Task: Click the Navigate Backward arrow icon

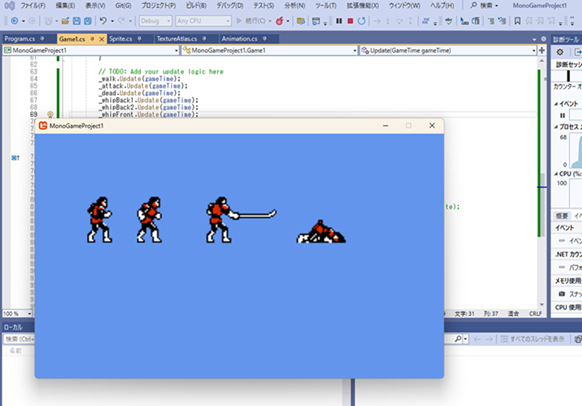Action: (14, 21)
